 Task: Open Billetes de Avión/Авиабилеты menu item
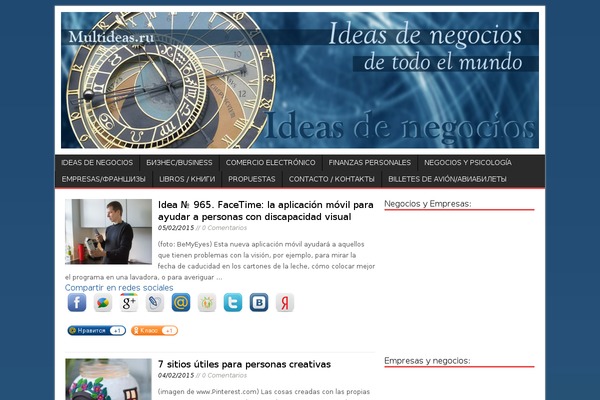click(447, 179)
